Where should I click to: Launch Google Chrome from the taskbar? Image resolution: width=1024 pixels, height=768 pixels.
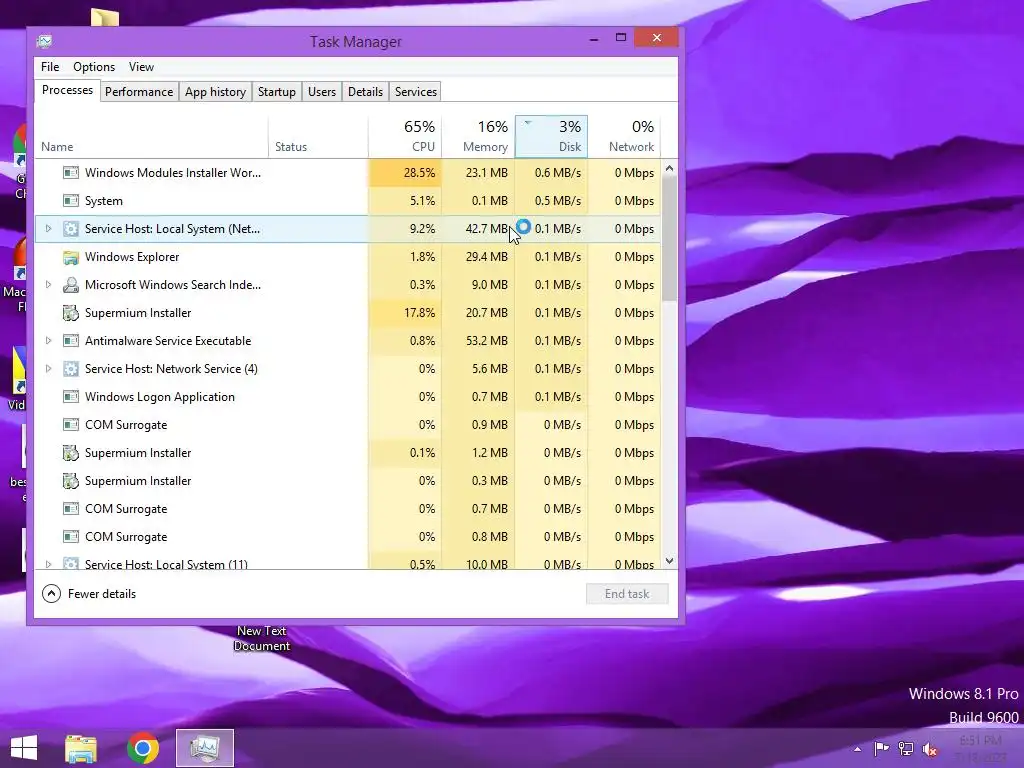143,748
